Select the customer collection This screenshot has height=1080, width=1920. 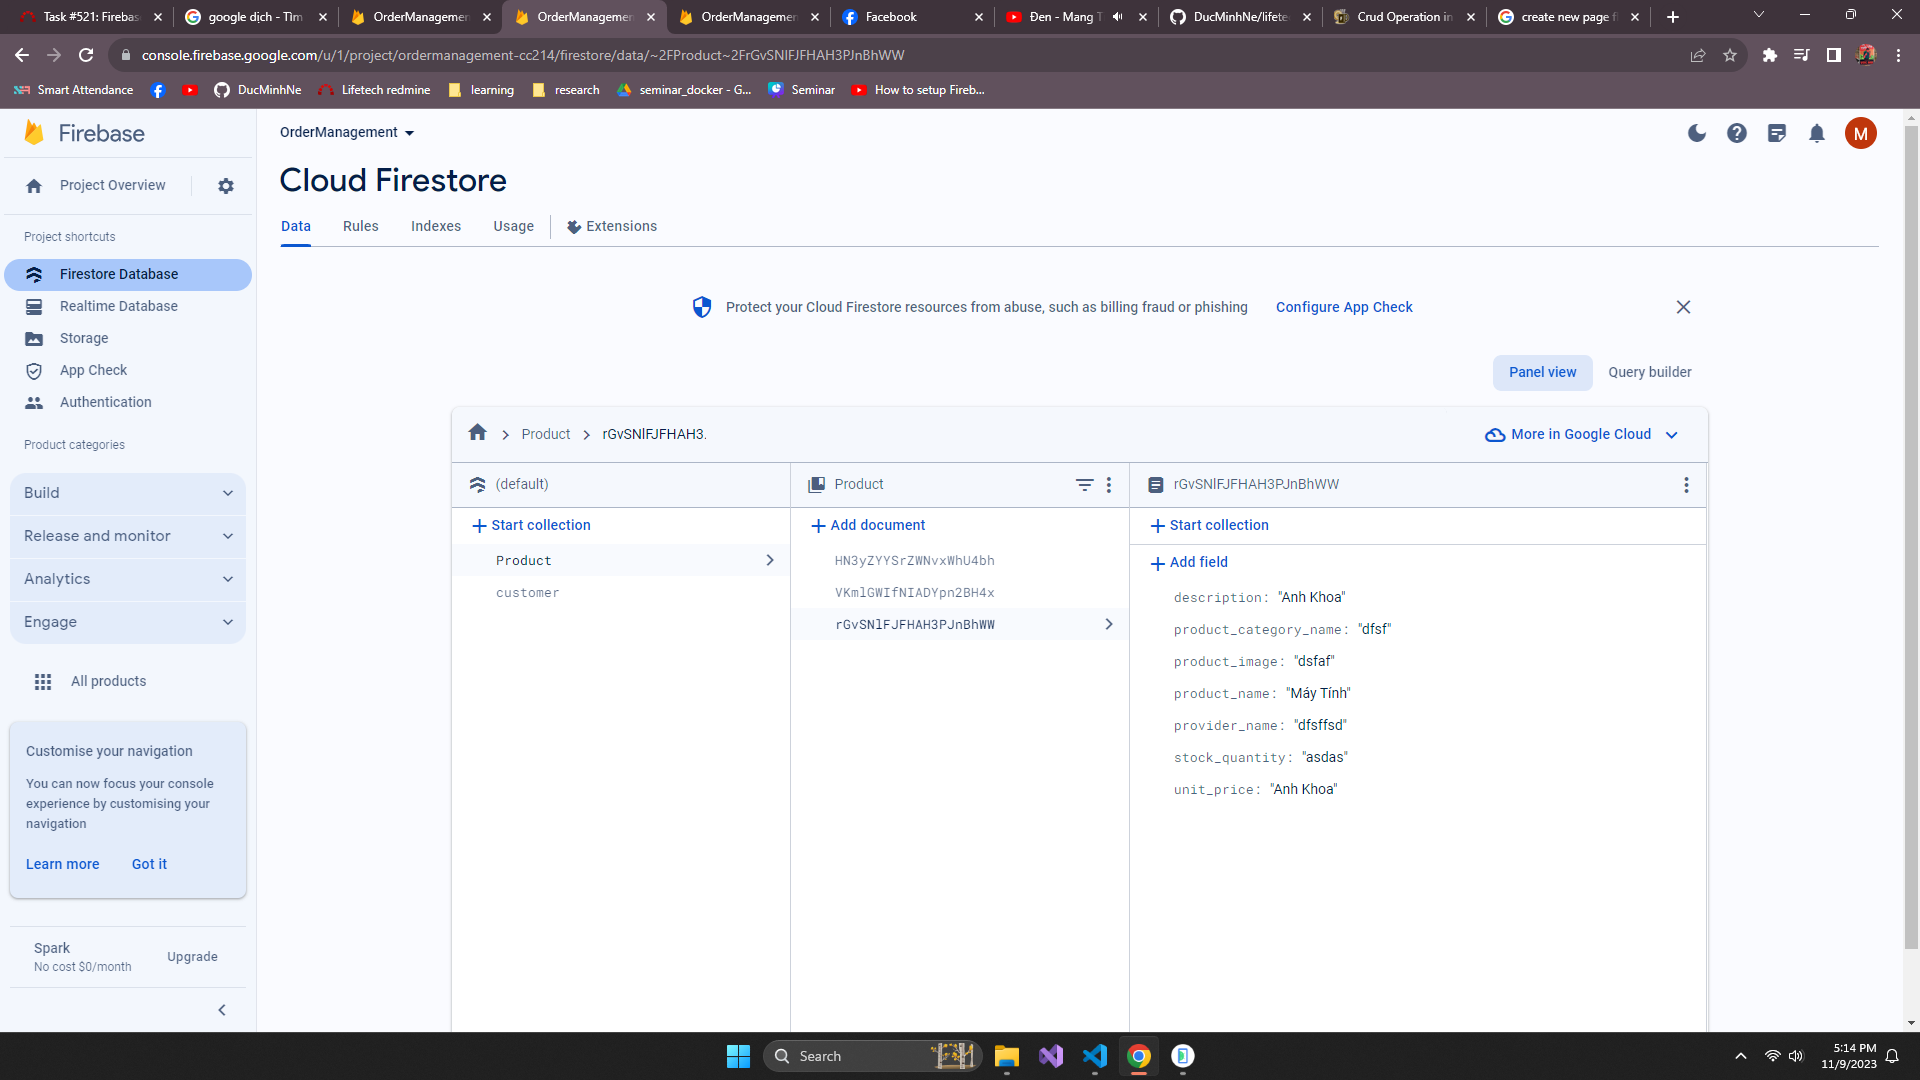click(x=528, y=593)
